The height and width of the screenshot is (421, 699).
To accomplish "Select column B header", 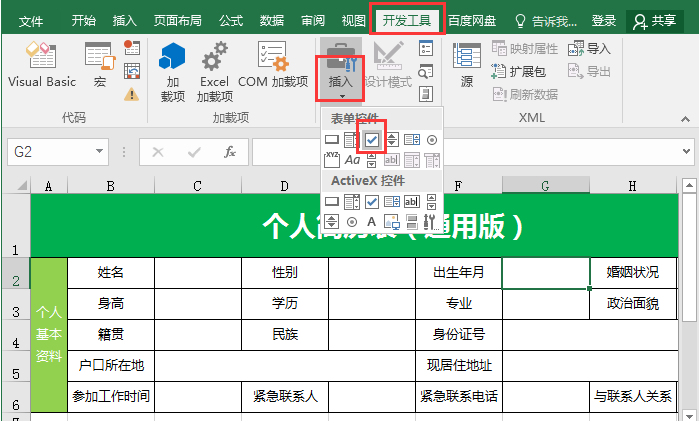I will [111, 186].
